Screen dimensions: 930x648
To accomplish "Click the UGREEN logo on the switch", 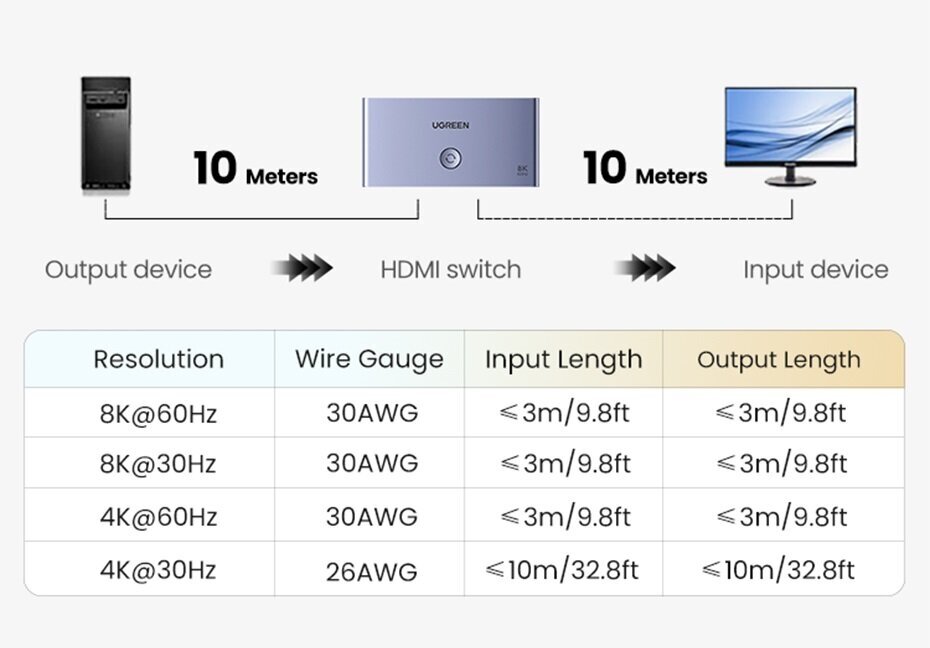I will click(x=450, y=125).
